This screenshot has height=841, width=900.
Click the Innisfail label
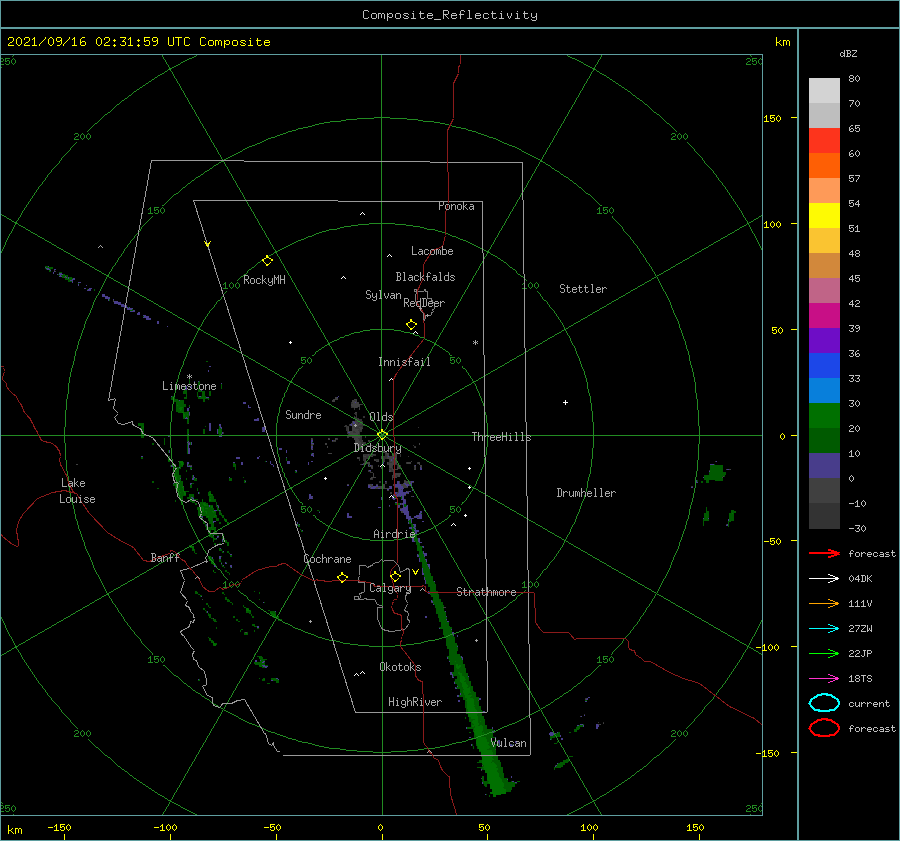click(x=404, y=362)
